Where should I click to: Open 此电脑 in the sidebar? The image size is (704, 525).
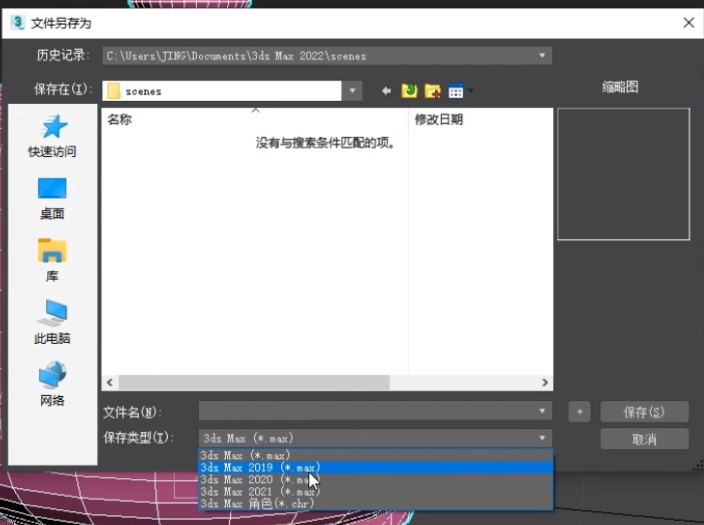tap(52, 322)
